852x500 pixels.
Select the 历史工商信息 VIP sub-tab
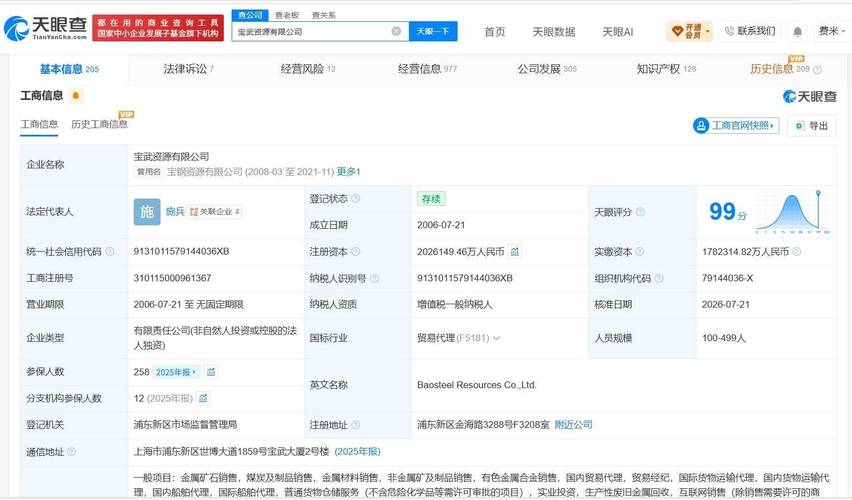(x=99, y=124)
